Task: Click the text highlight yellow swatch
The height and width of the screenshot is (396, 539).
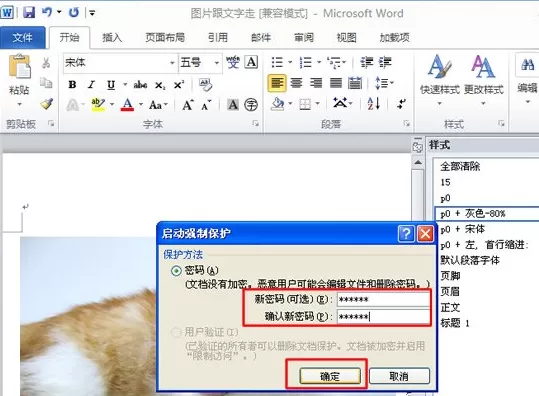Action: click(98, 104)
